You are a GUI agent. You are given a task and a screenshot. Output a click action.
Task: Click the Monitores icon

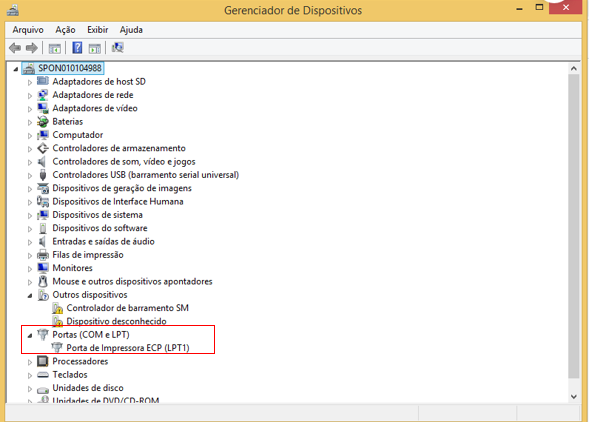(x=43, y=268)
